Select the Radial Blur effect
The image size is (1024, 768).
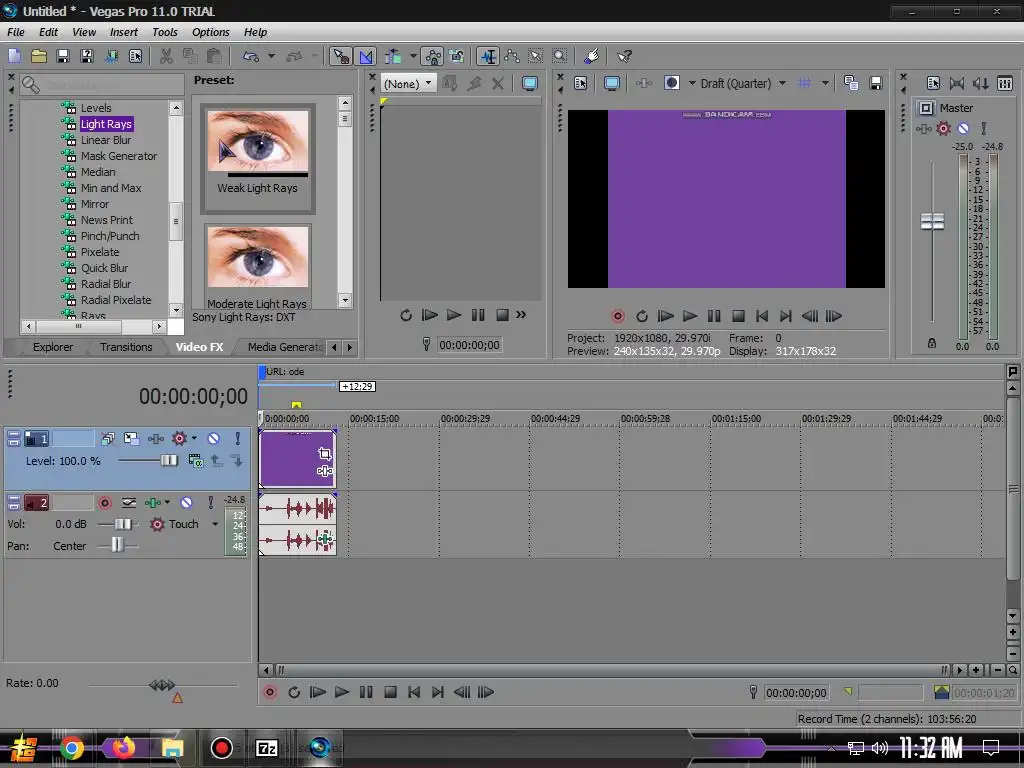click(105, 284)
